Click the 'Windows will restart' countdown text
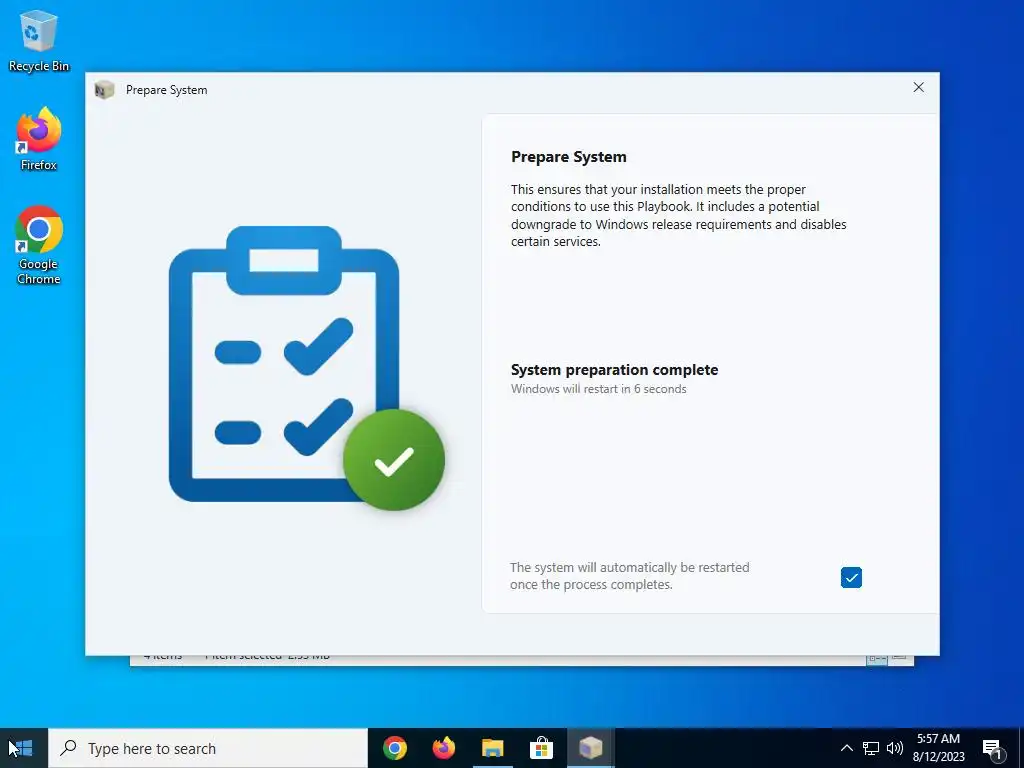The image size is (1024, 768). [598, 389]
